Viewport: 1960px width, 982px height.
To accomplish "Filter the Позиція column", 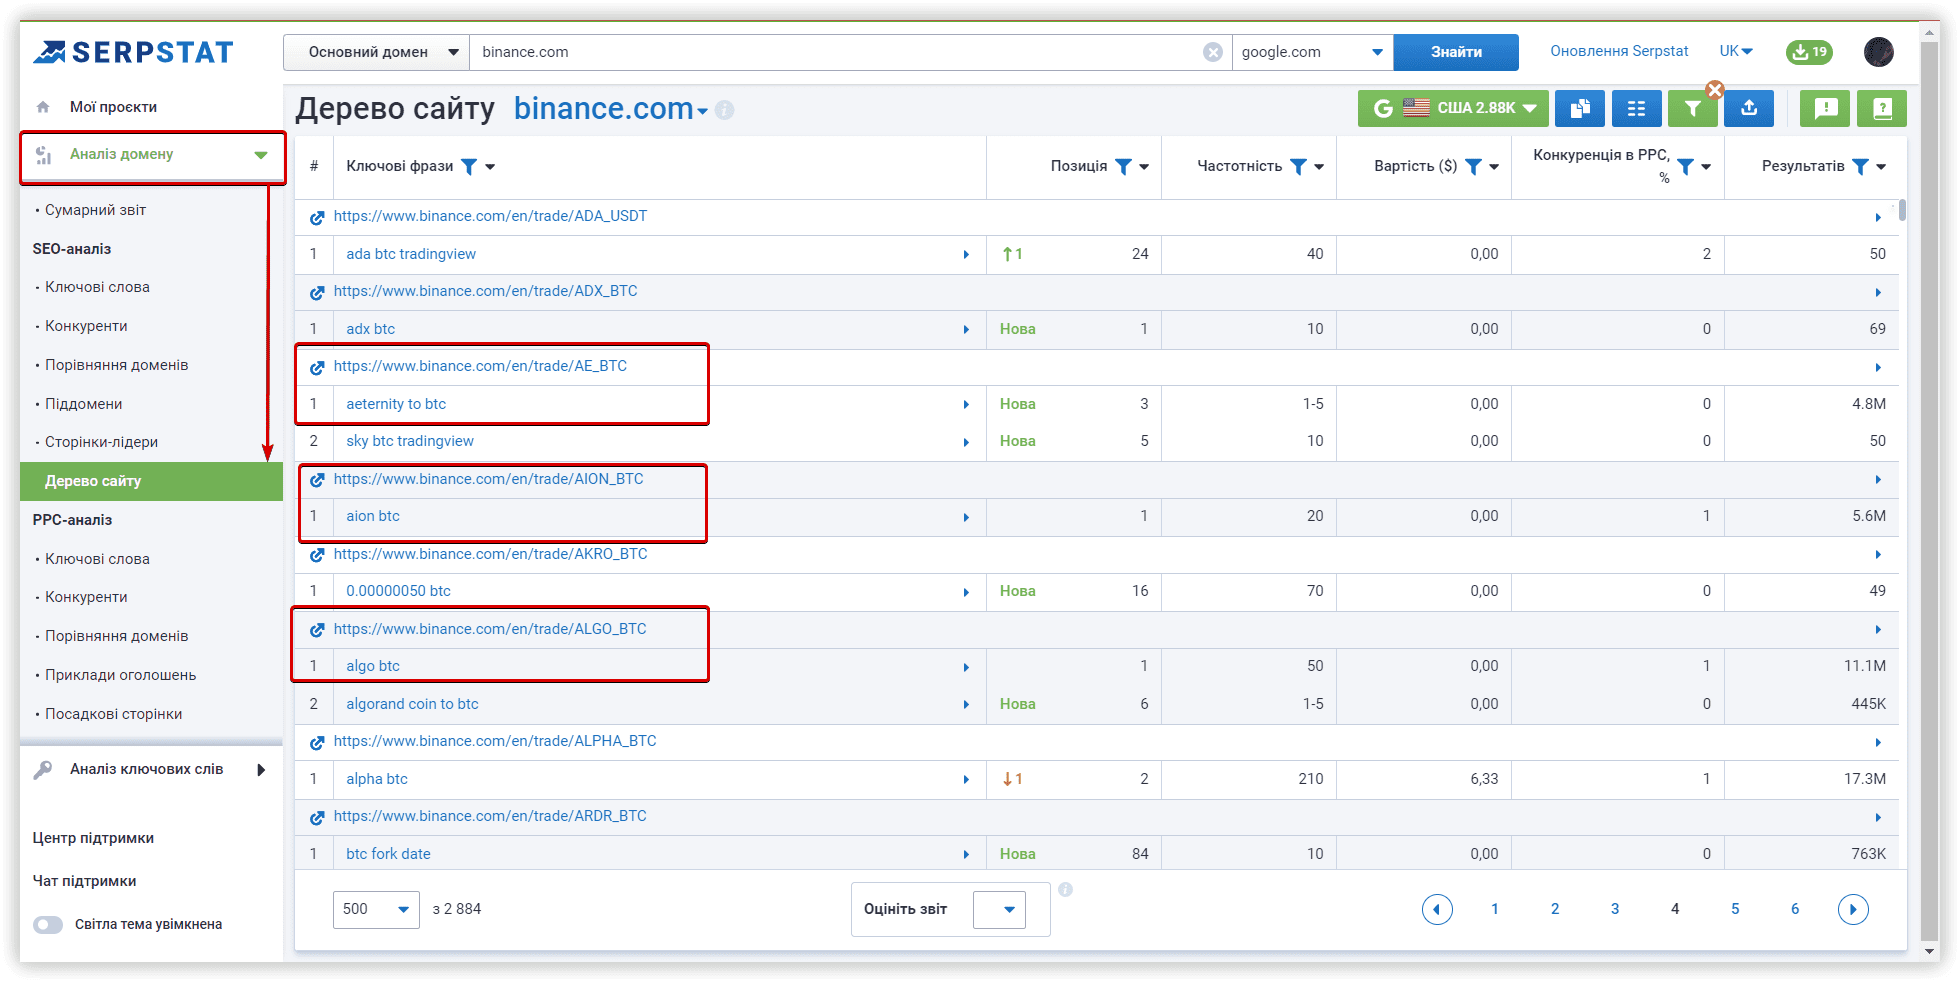I will tap(1123, 167).
